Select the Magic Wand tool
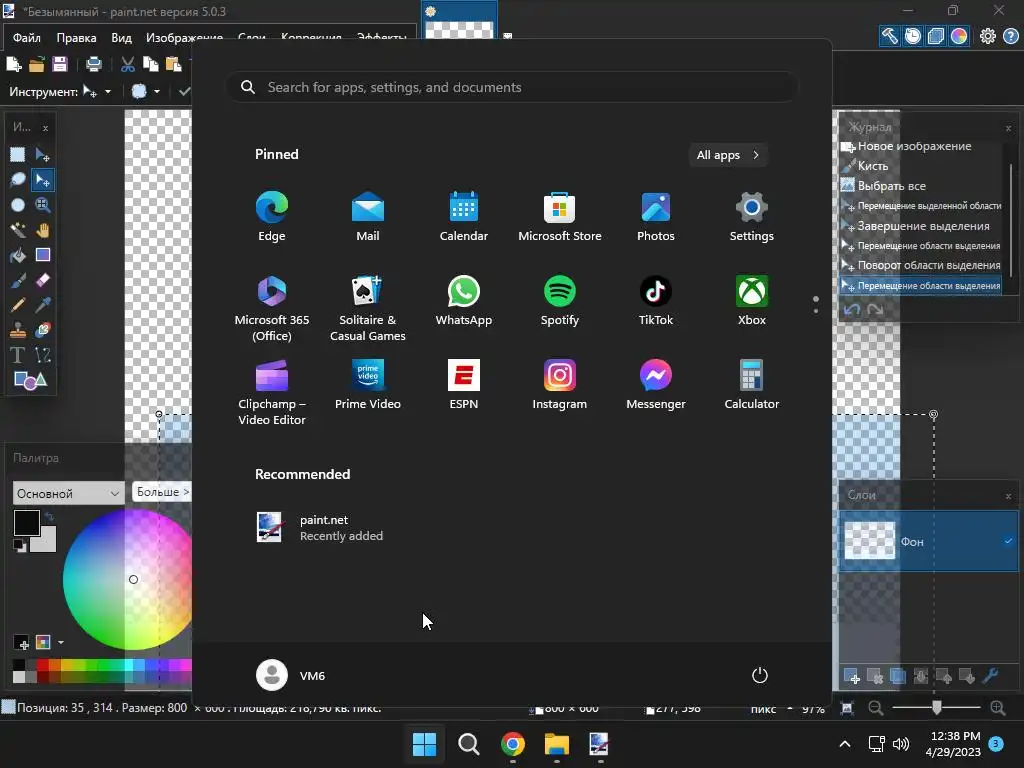This screenshot has width=1024, height=768. [18, 230]
